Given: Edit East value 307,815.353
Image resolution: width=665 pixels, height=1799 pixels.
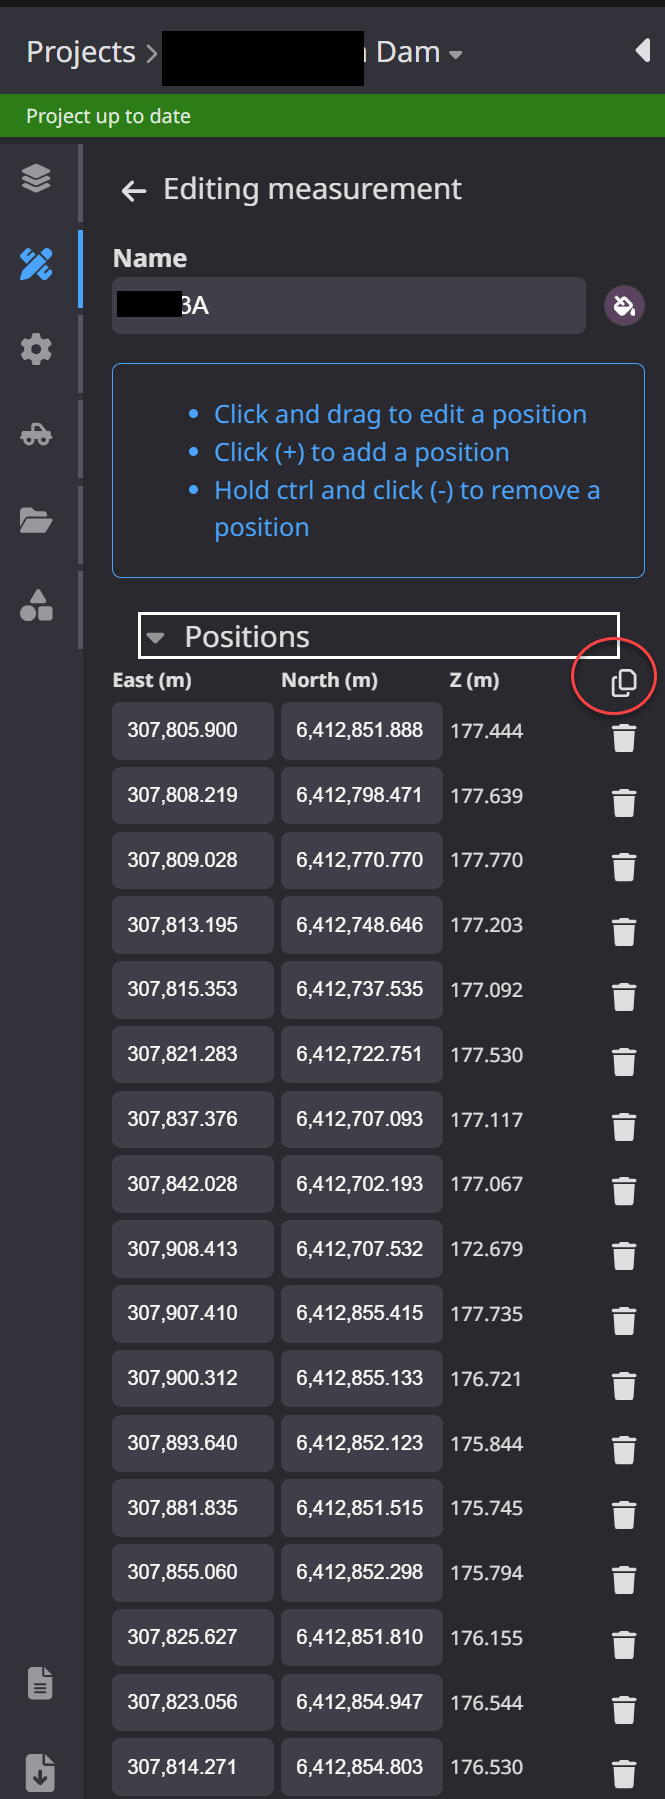Looking at the screenshot, I should (193, 989).
